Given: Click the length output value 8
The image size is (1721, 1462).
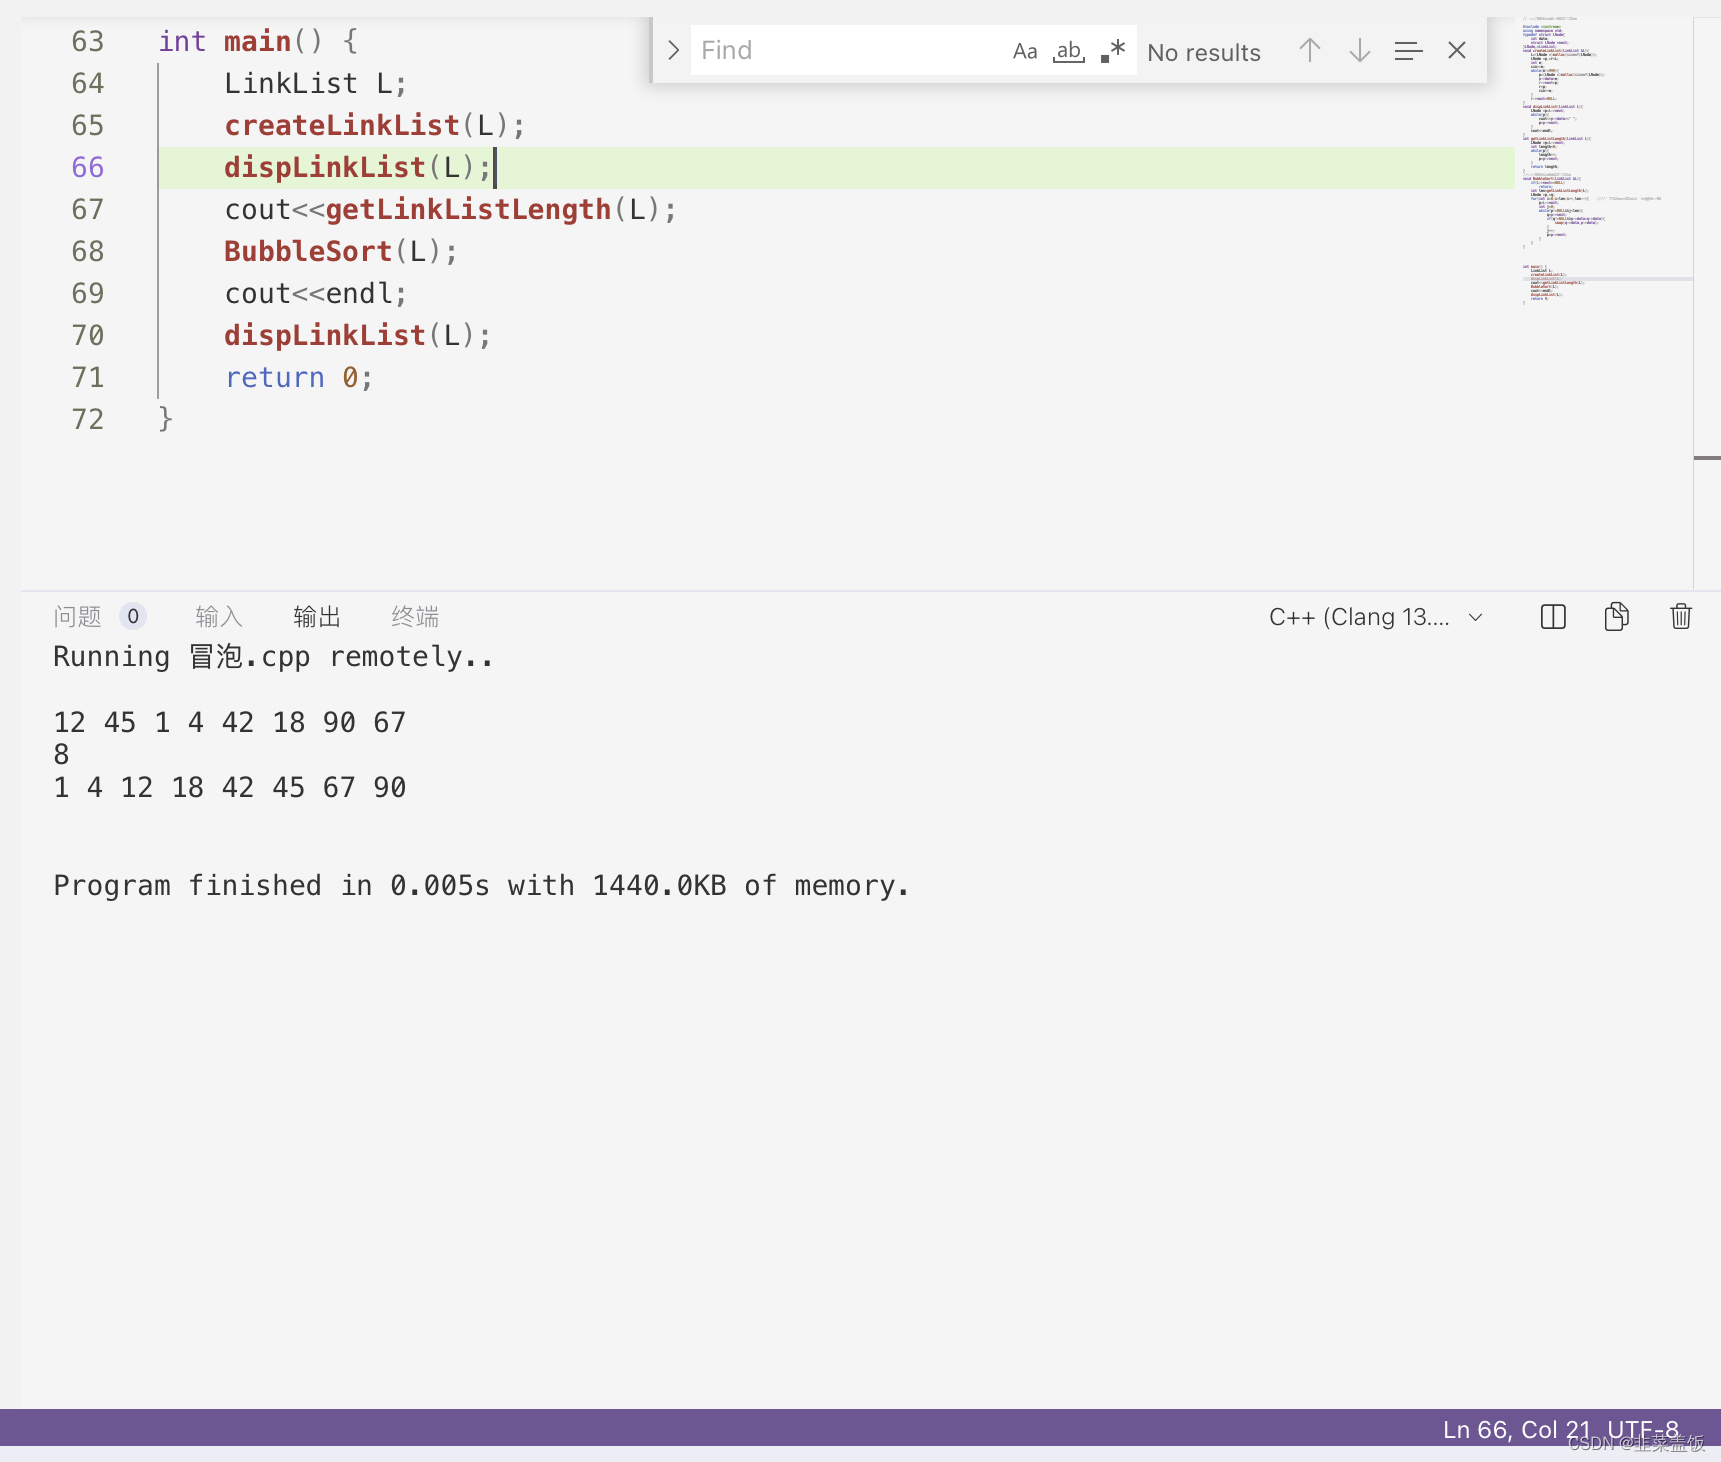Looking at the screenshot, I should coord(62,754).
